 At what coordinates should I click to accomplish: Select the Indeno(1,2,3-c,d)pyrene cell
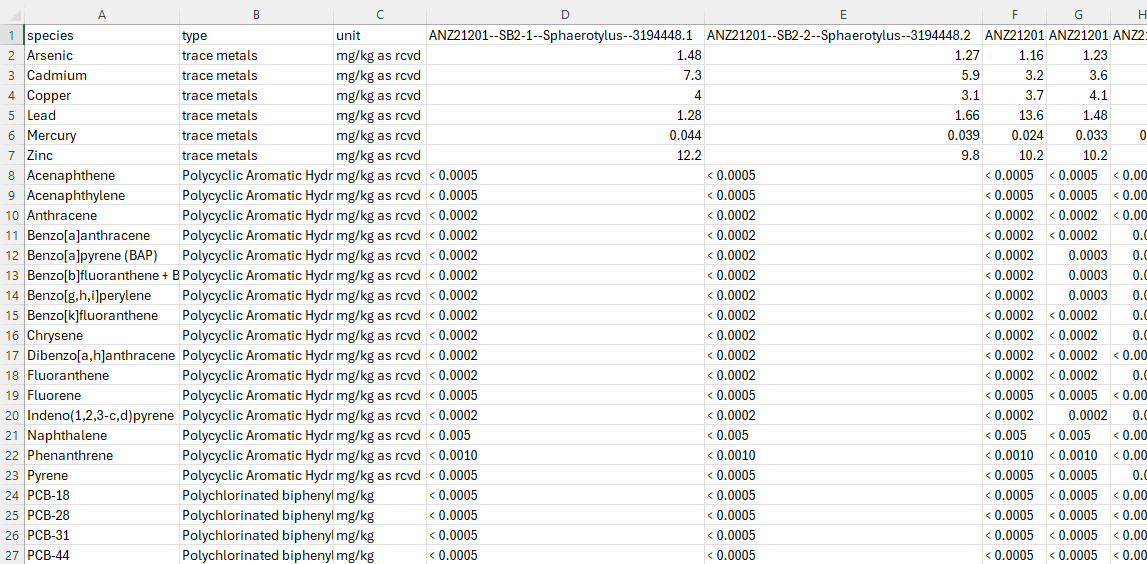point(102,416)
